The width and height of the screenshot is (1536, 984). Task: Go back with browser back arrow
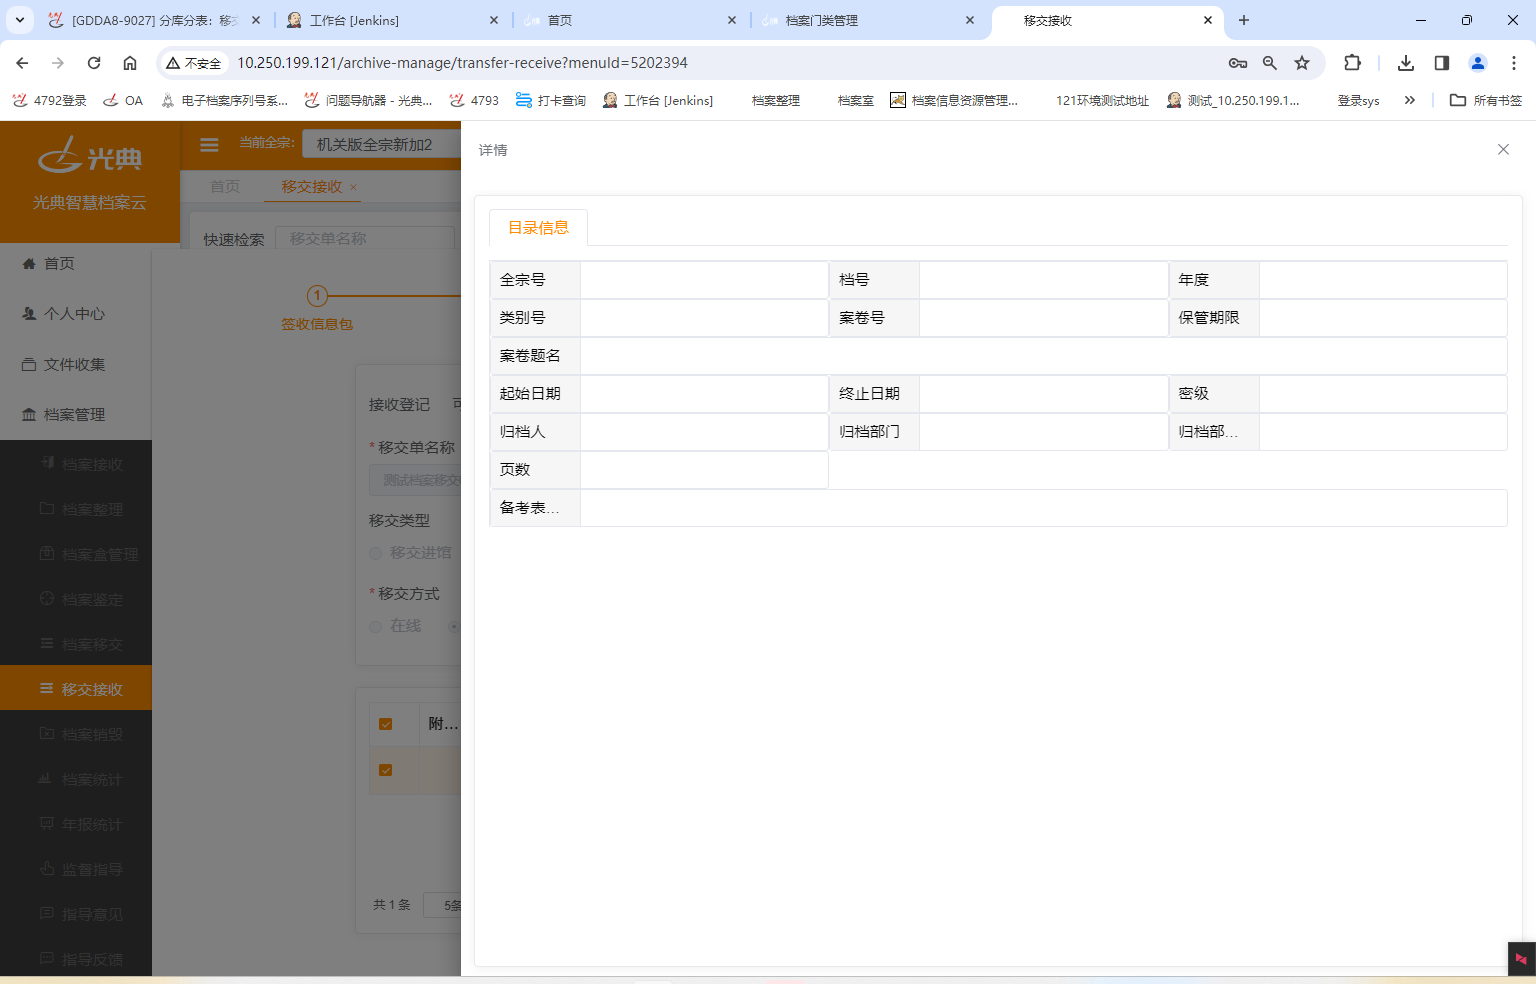(22, 63)
